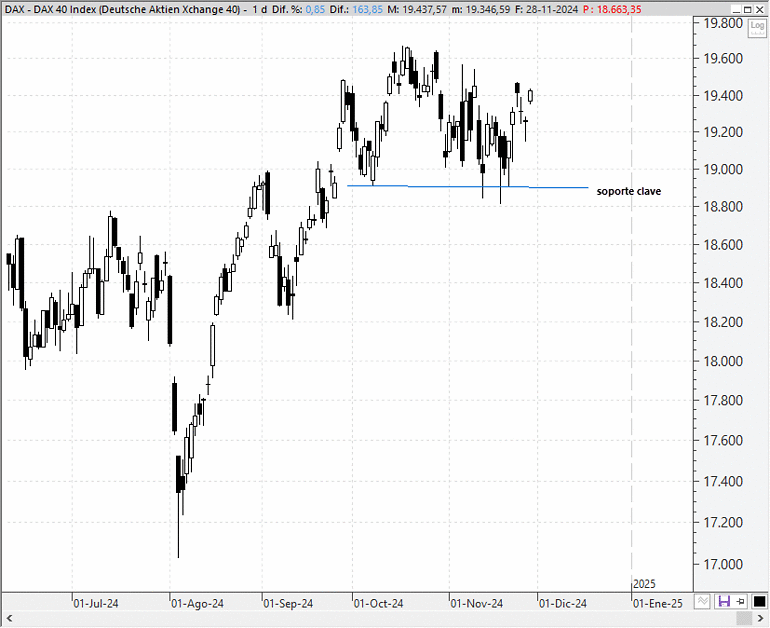Click the 19.000 price axis label
This screenshot has height=628, width=770.
click(723, 169)
